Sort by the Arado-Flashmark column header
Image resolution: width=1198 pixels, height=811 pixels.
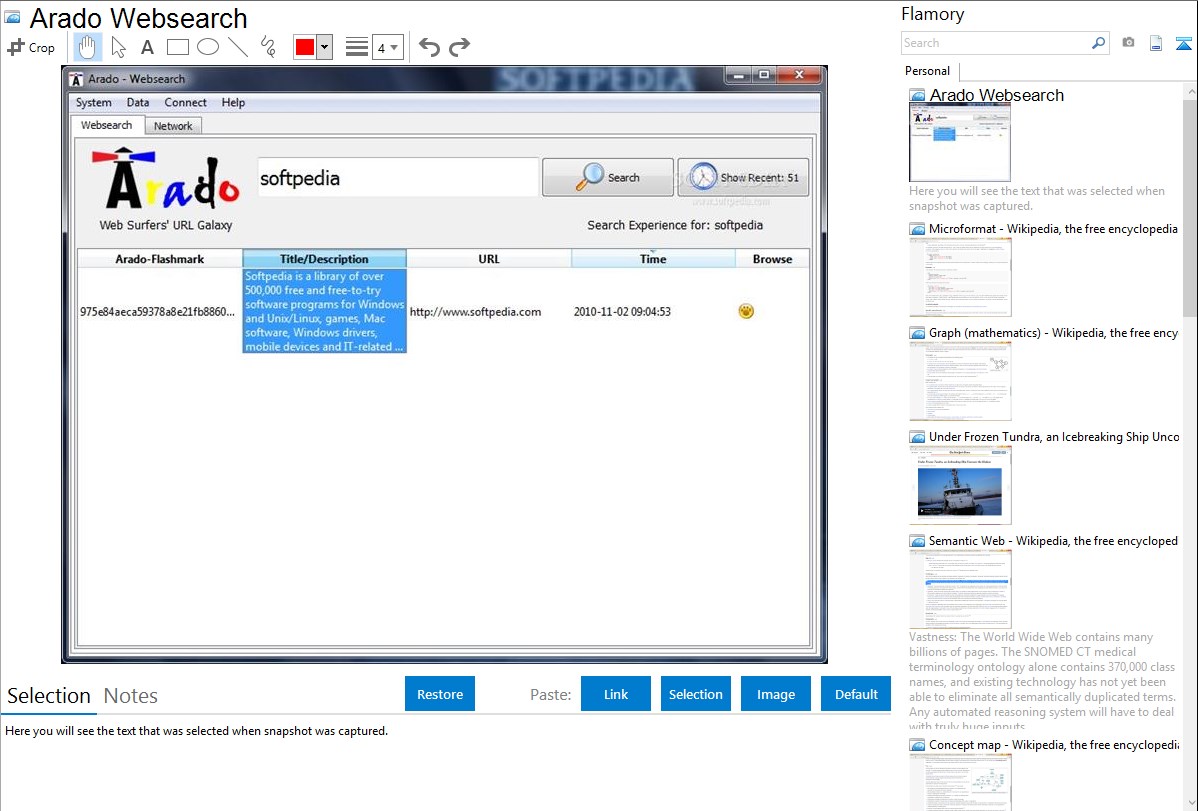point(160,259)
